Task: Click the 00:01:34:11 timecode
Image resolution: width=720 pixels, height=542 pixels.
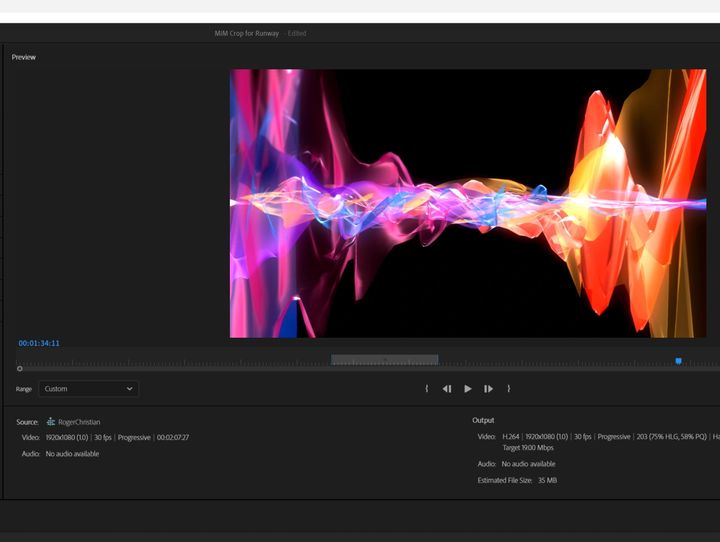Action: [x=39, y=343]
